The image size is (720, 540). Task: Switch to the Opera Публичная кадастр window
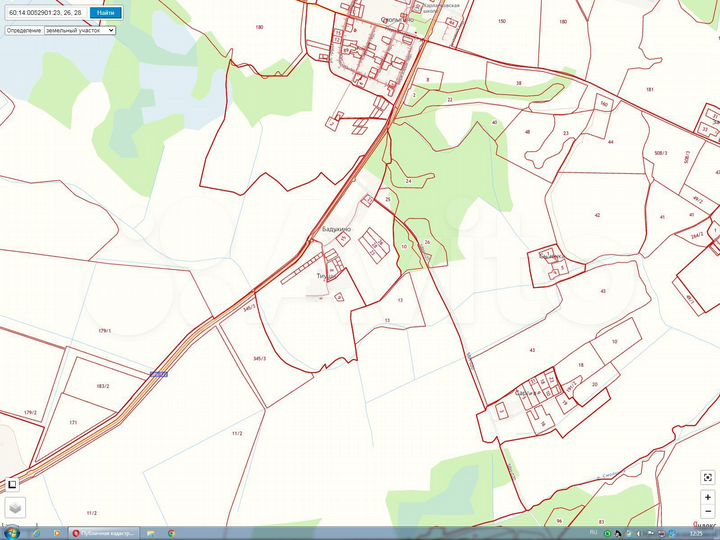[x=104, y=533]
